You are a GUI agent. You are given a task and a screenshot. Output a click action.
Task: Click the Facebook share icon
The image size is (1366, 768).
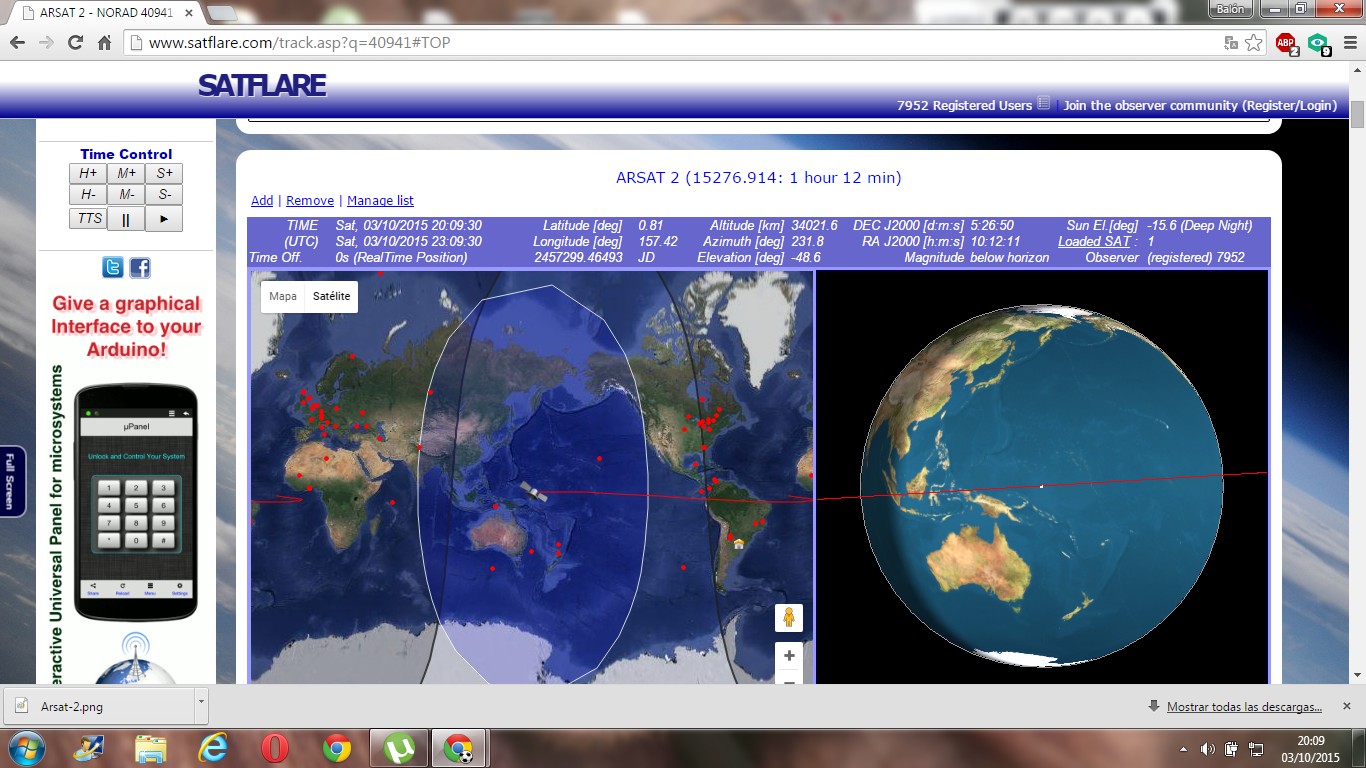[x=139, y=267]
